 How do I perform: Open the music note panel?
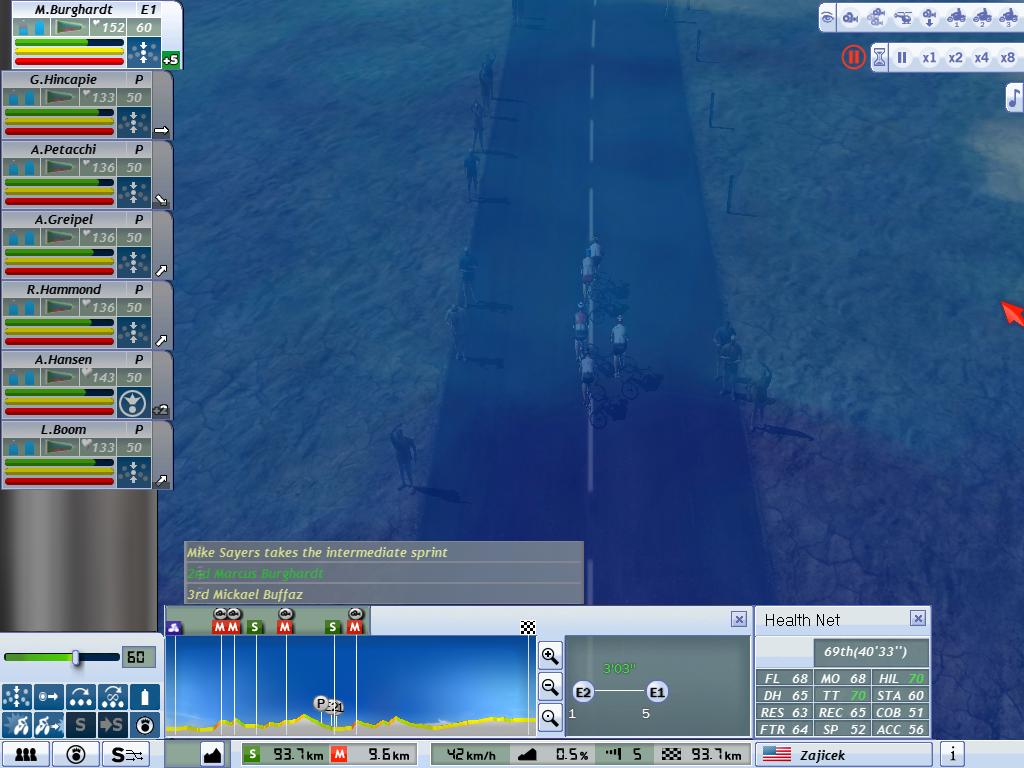1014,97
